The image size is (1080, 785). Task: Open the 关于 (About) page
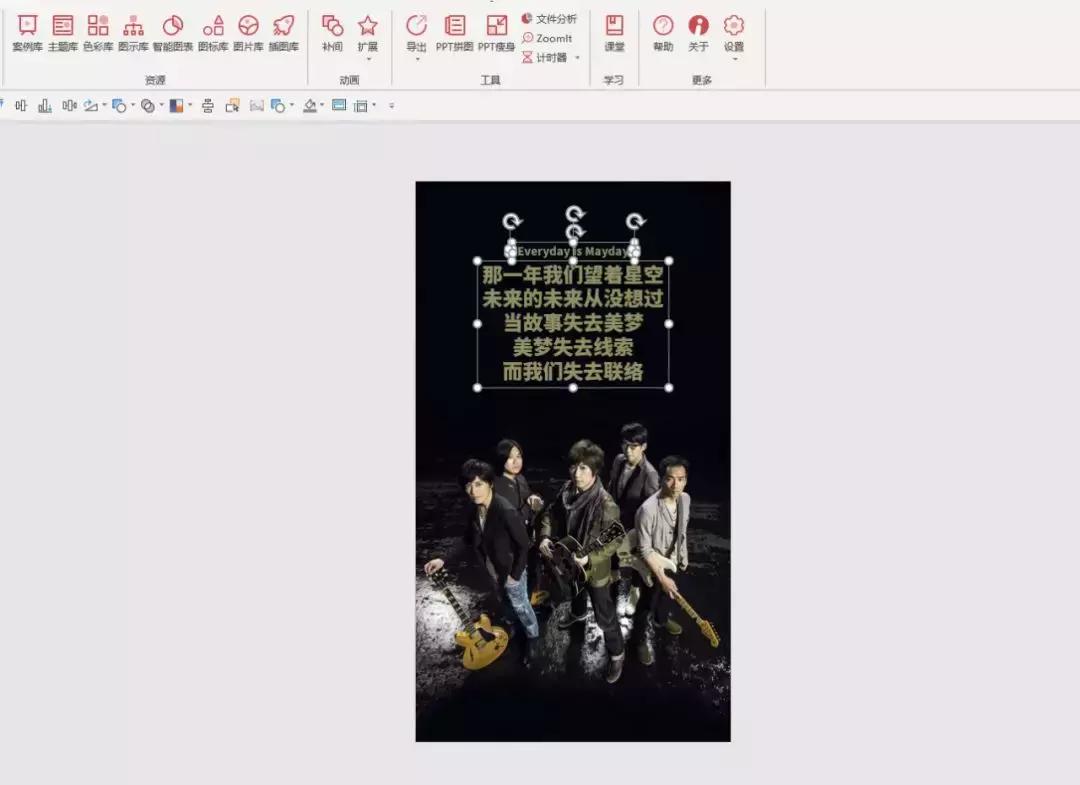(x=698, y=33)
